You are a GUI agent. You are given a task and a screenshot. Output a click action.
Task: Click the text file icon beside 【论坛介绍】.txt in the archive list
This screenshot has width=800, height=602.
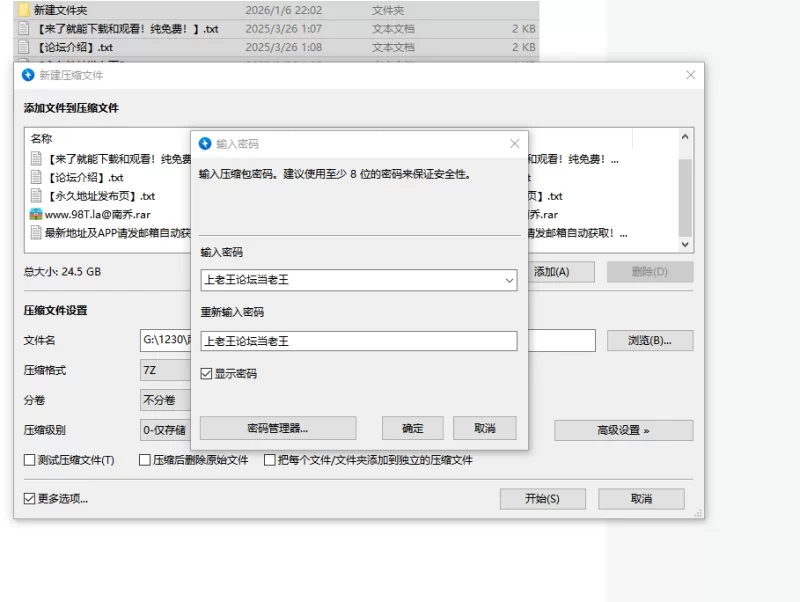point(36,177)
